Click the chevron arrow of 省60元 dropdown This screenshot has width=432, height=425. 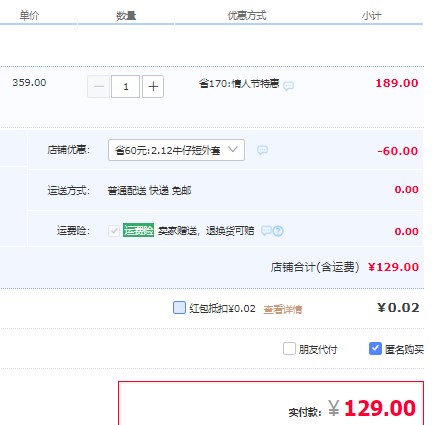pyautogui.click(x=233, y=150)
